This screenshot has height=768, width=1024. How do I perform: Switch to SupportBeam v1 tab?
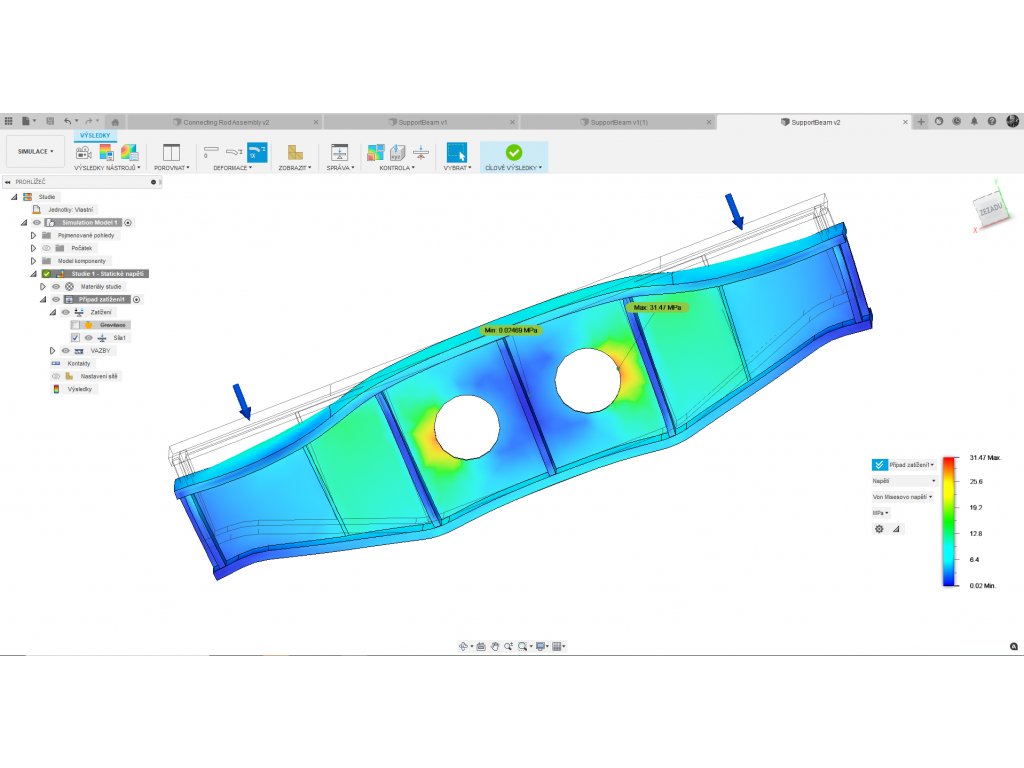pyautogui.click(x=423, y=122)
